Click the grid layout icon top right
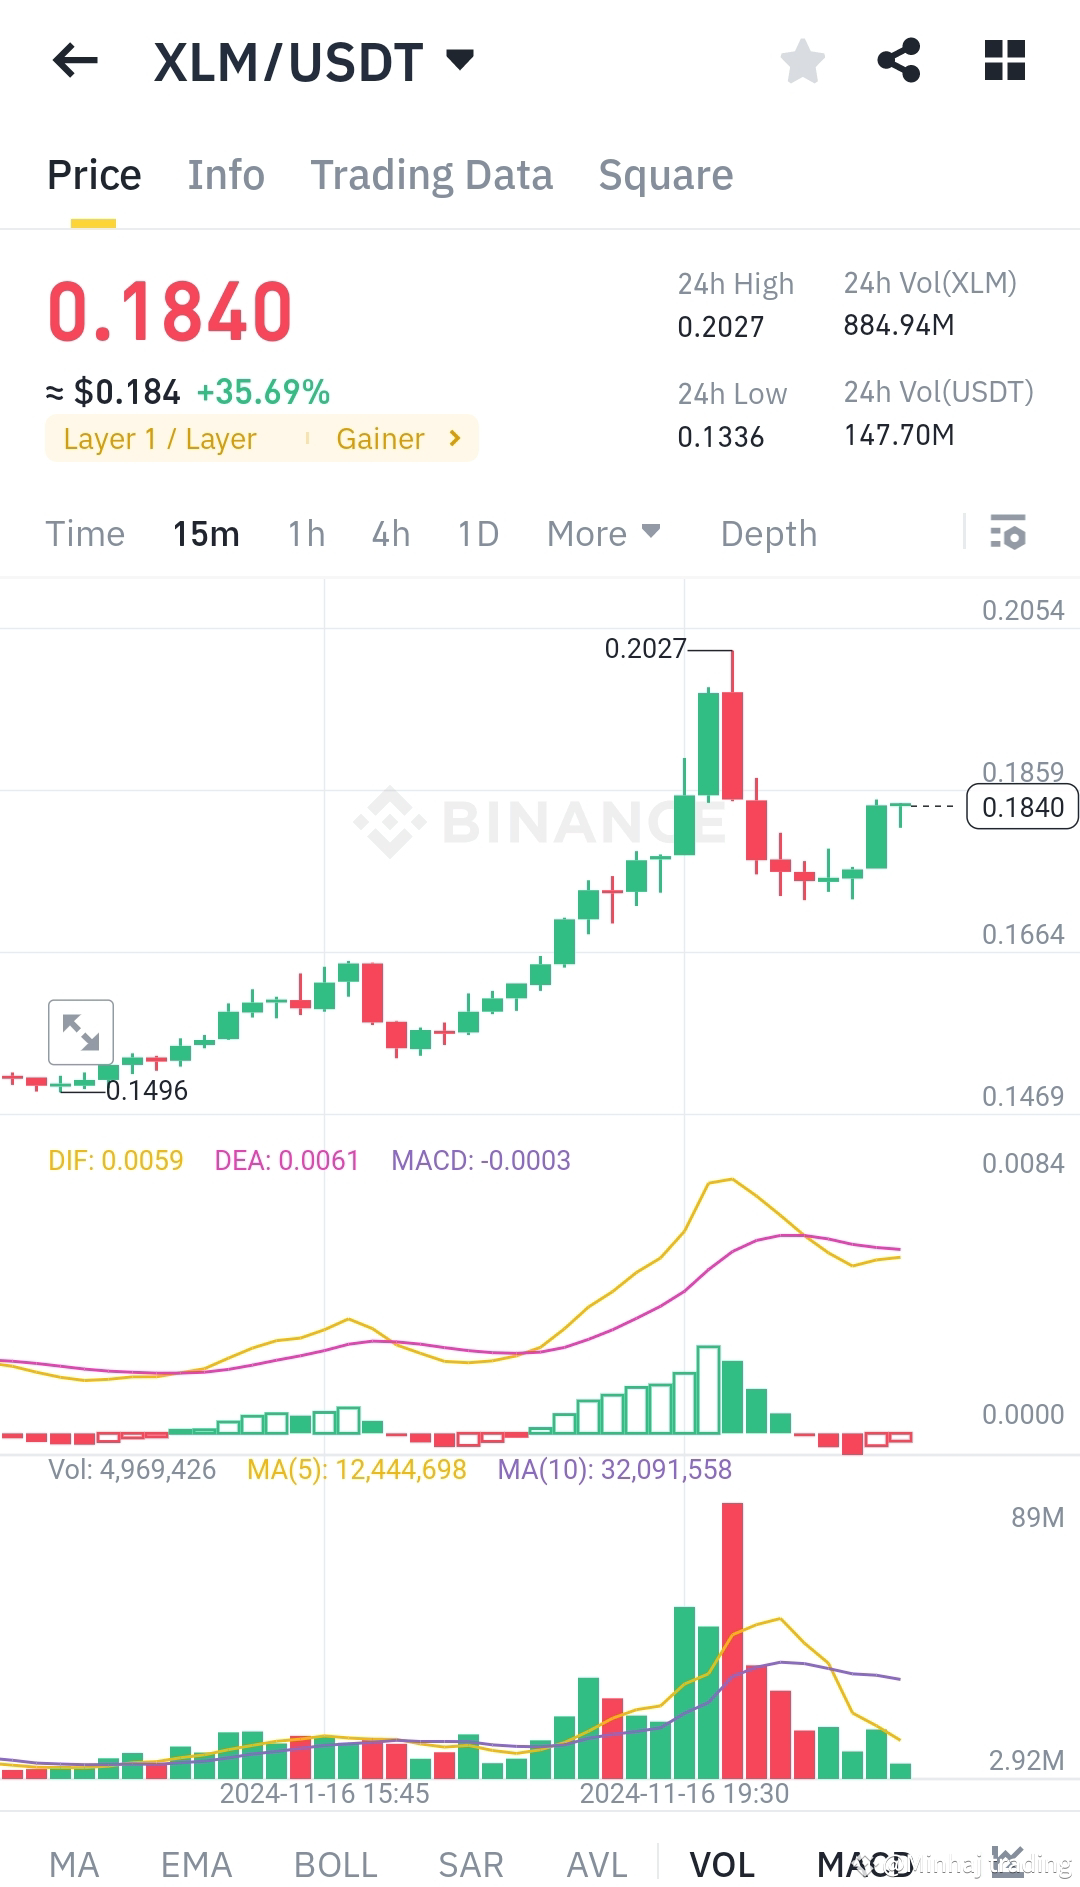1080x1887 pixels. click(x=1003, y=60)
